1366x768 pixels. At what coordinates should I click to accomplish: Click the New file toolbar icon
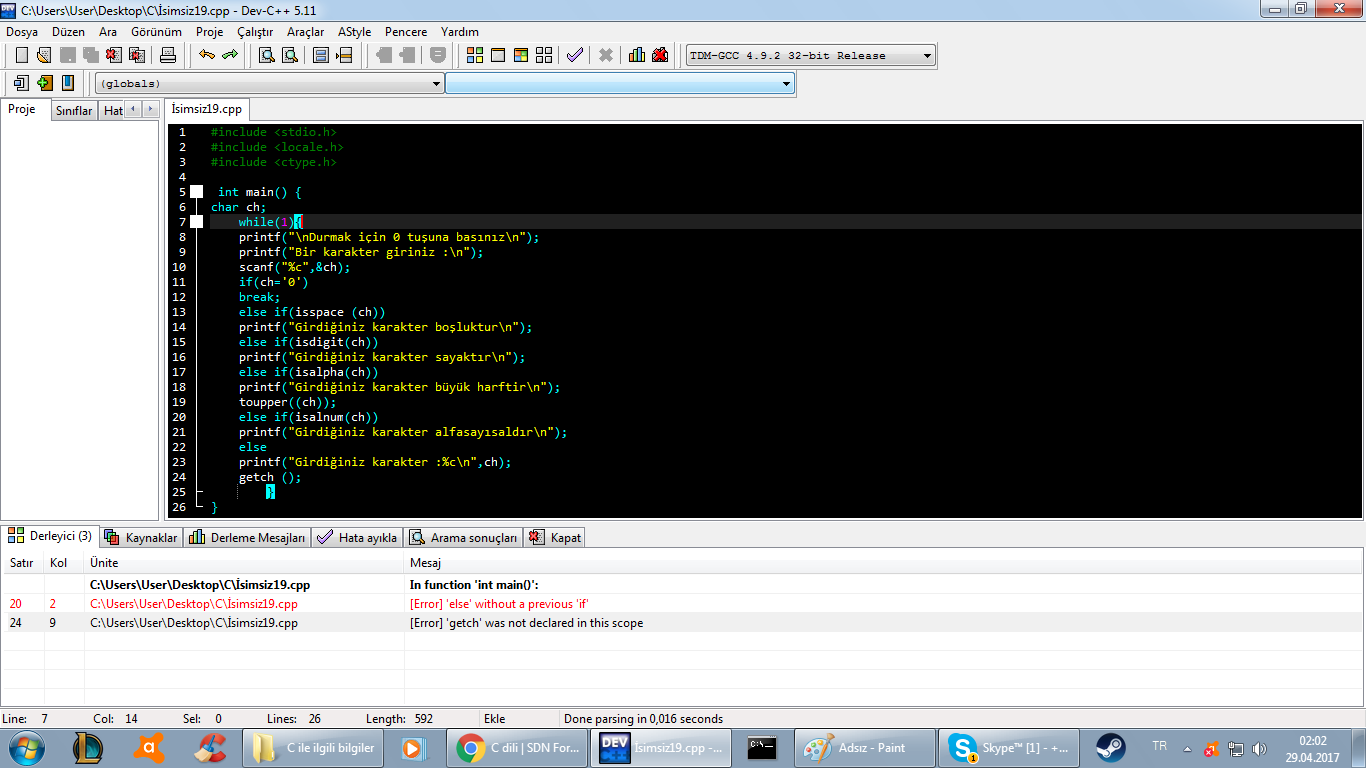22,55
